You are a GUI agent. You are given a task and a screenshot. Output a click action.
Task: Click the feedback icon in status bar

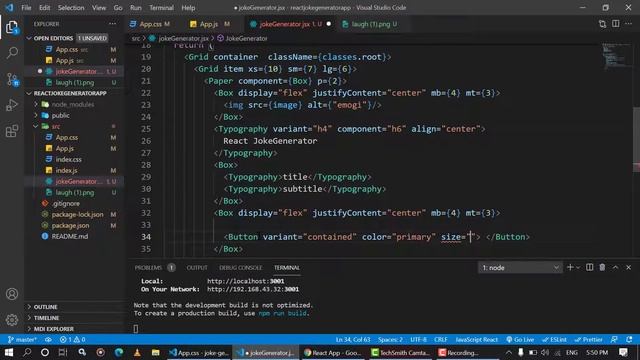[614, 339]
